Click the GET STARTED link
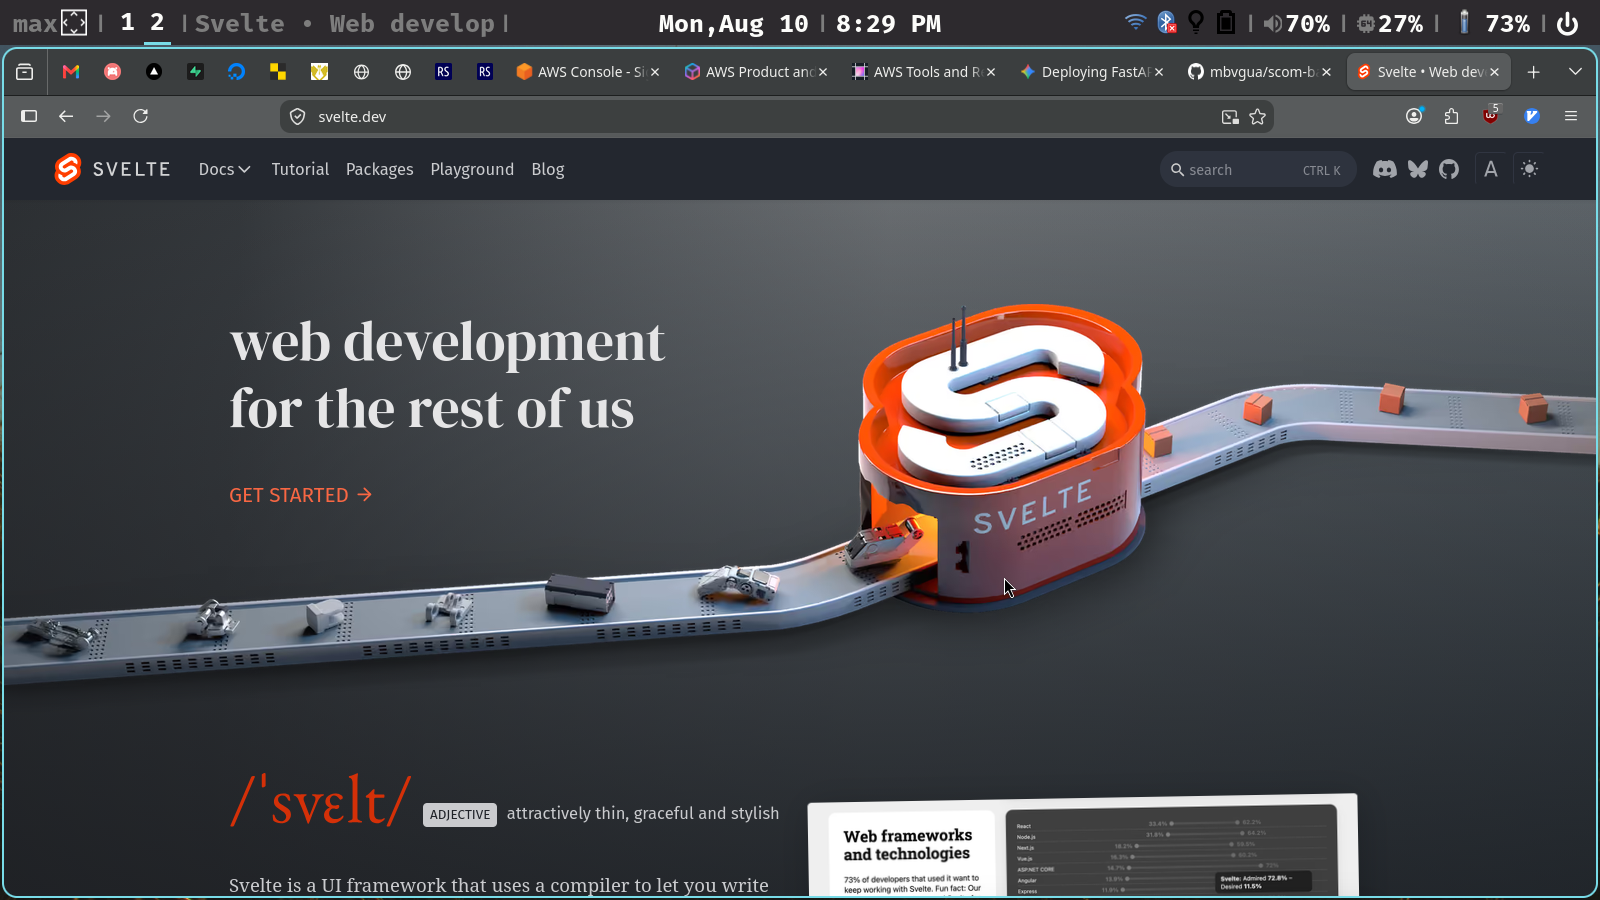 point(300,495)
